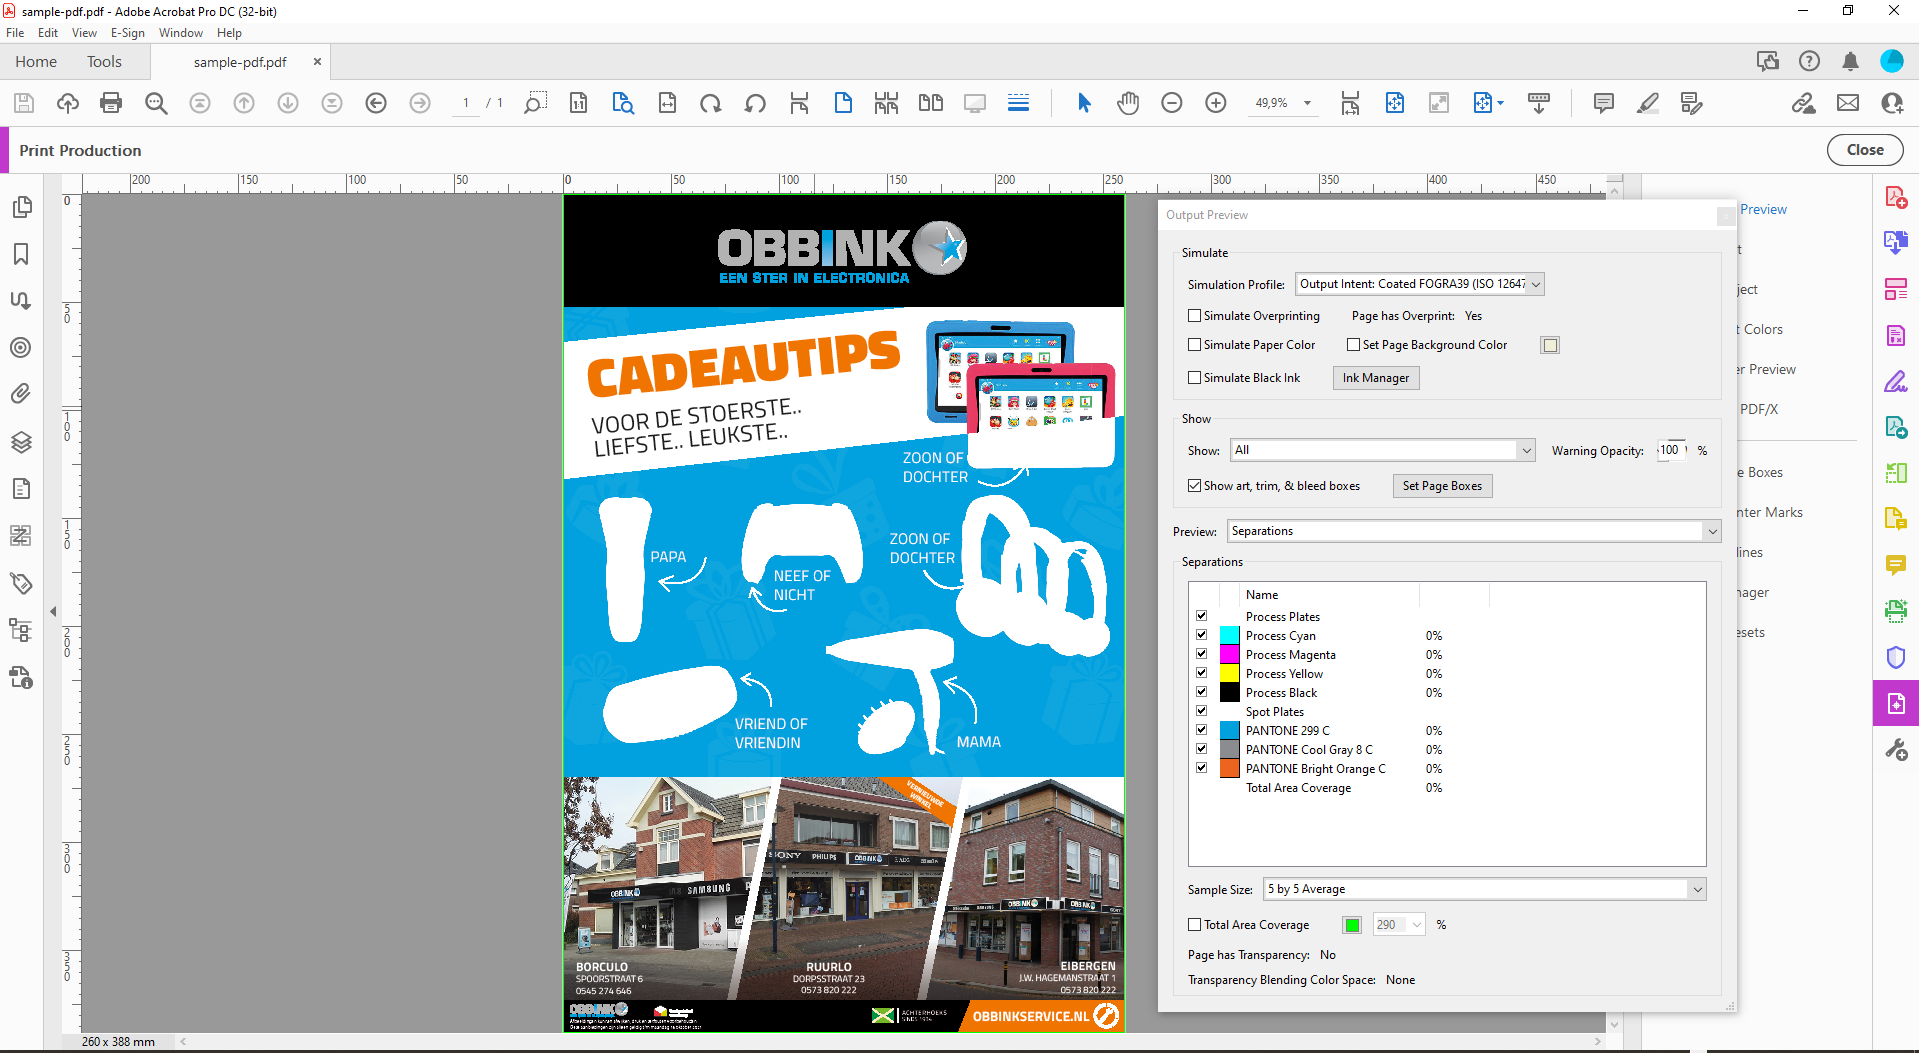Open the Edit menu
Image resolution: width=1919 pixels, height=1053 pixels.
[x=47, y=32]
